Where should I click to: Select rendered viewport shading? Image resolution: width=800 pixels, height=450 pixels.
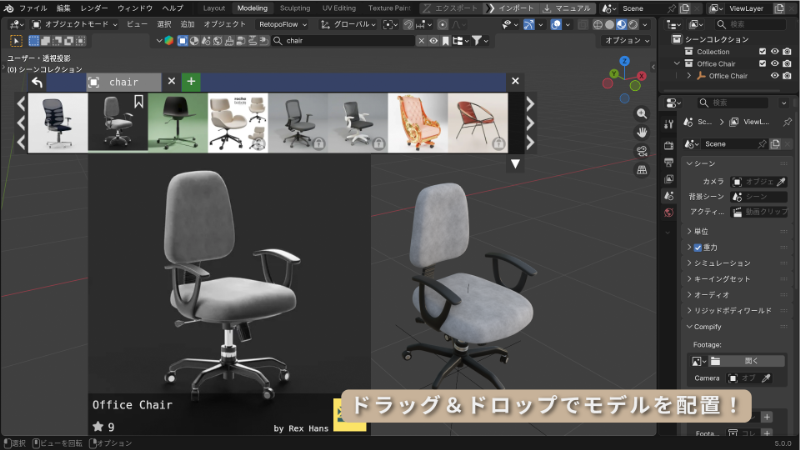pyautogui.click(x=633, y=24)
